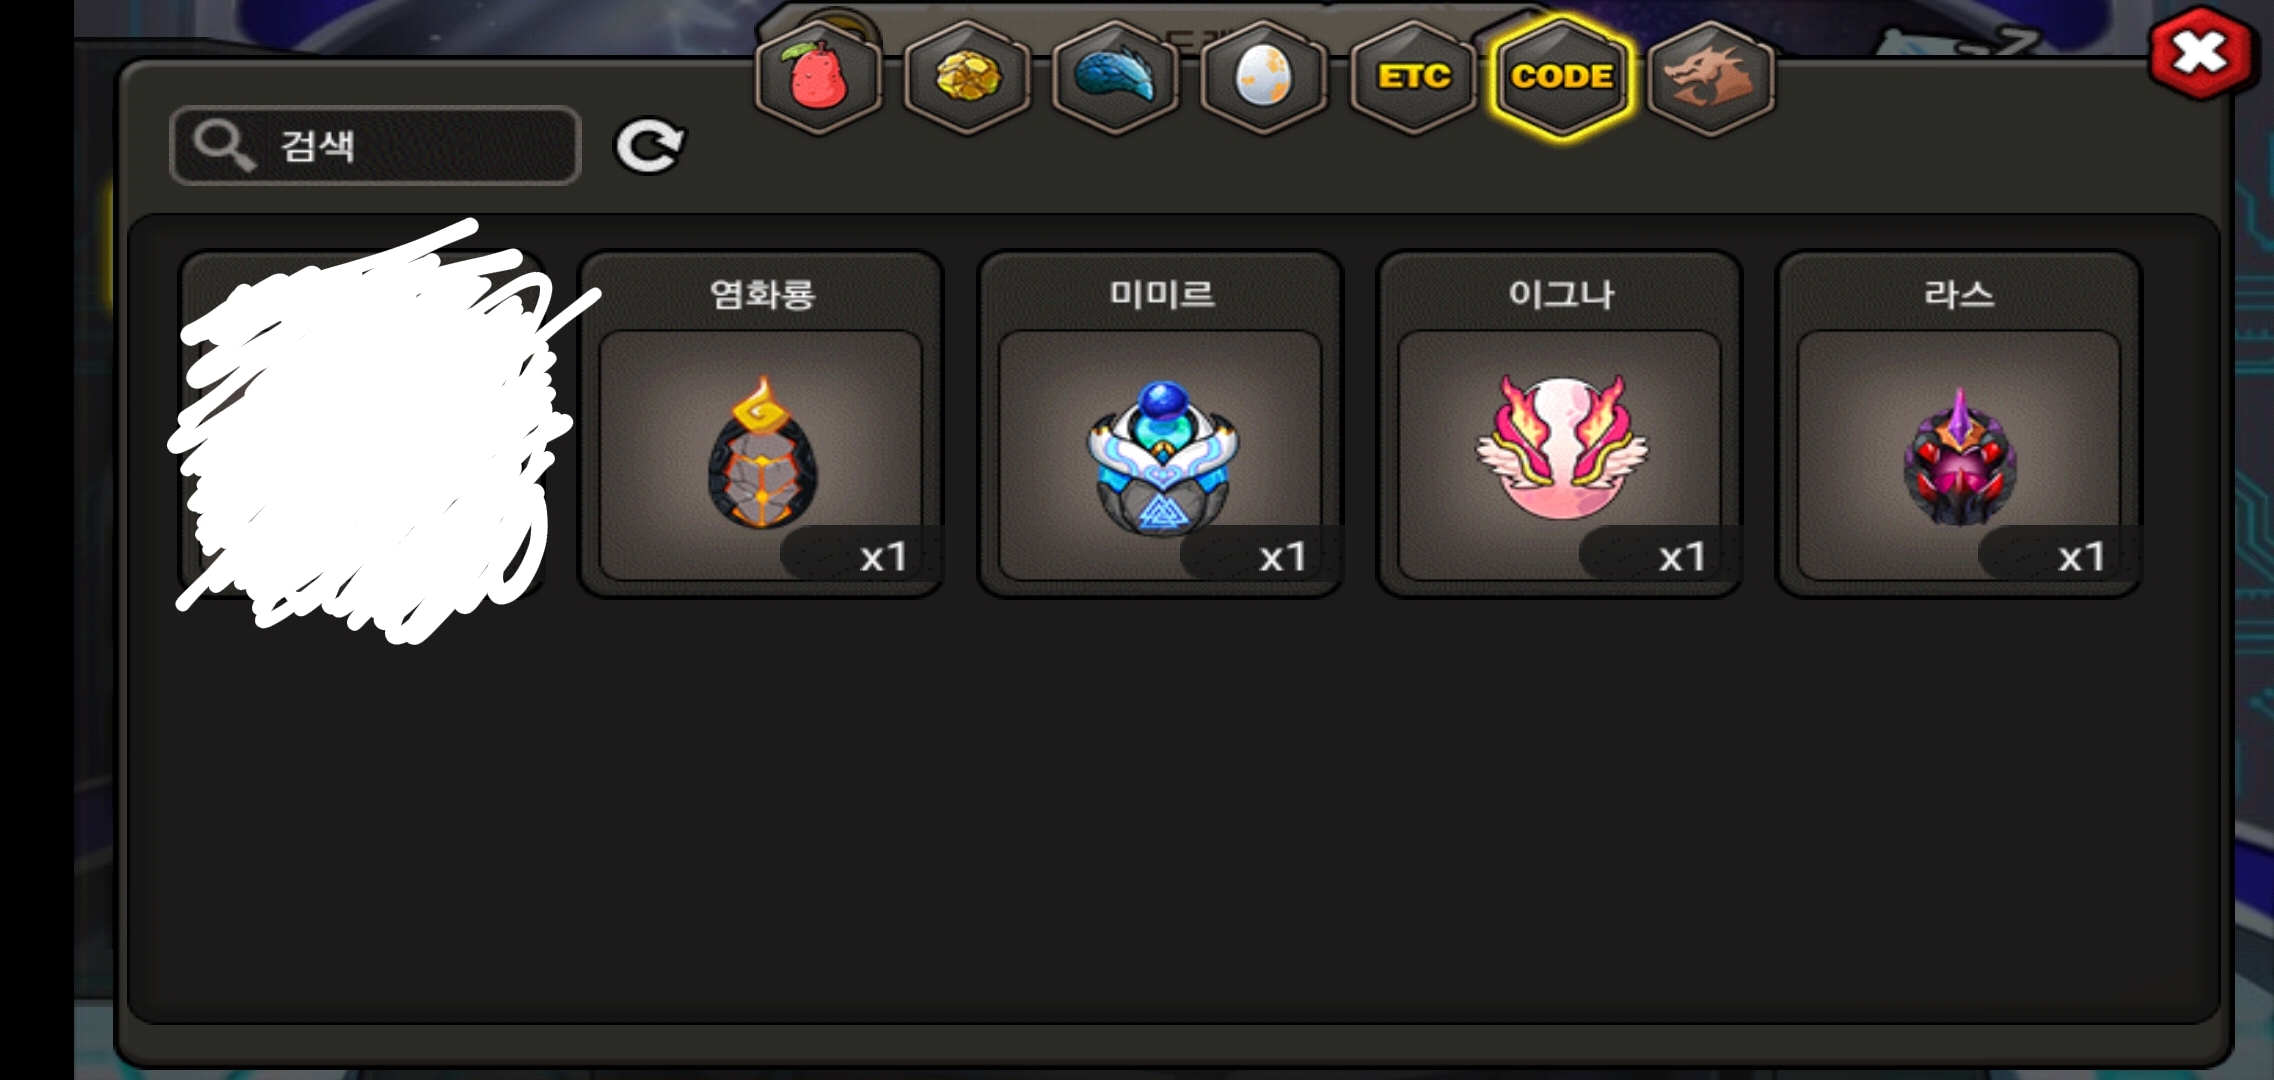
Task: Focus the 검색 search input field
Action: [x=375, y=146]
